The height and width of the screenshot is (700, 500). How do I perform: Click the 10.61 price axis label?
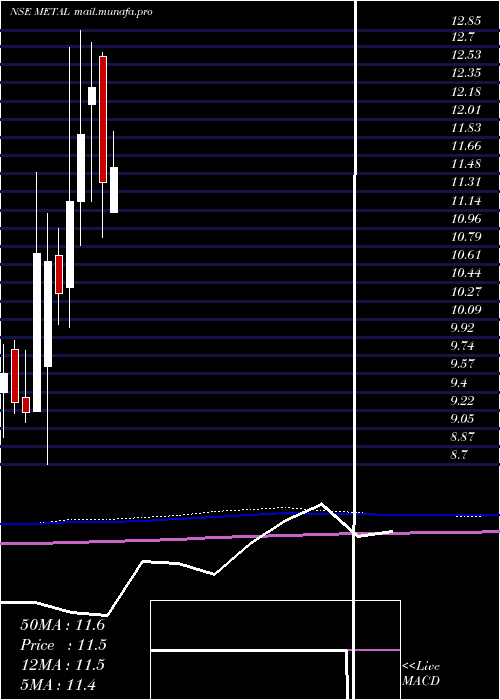466,255
